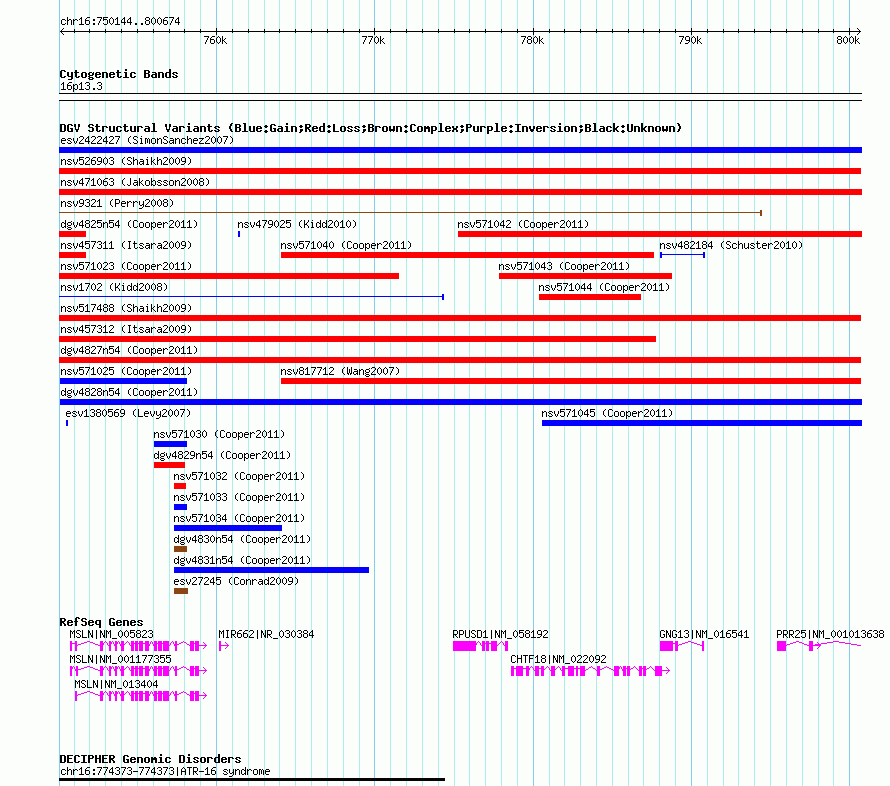The height and width of the screenshot is (786, 890).
Task: Click the dgv4830n54 (Cooper2011) label
Action: click(242, 539)
